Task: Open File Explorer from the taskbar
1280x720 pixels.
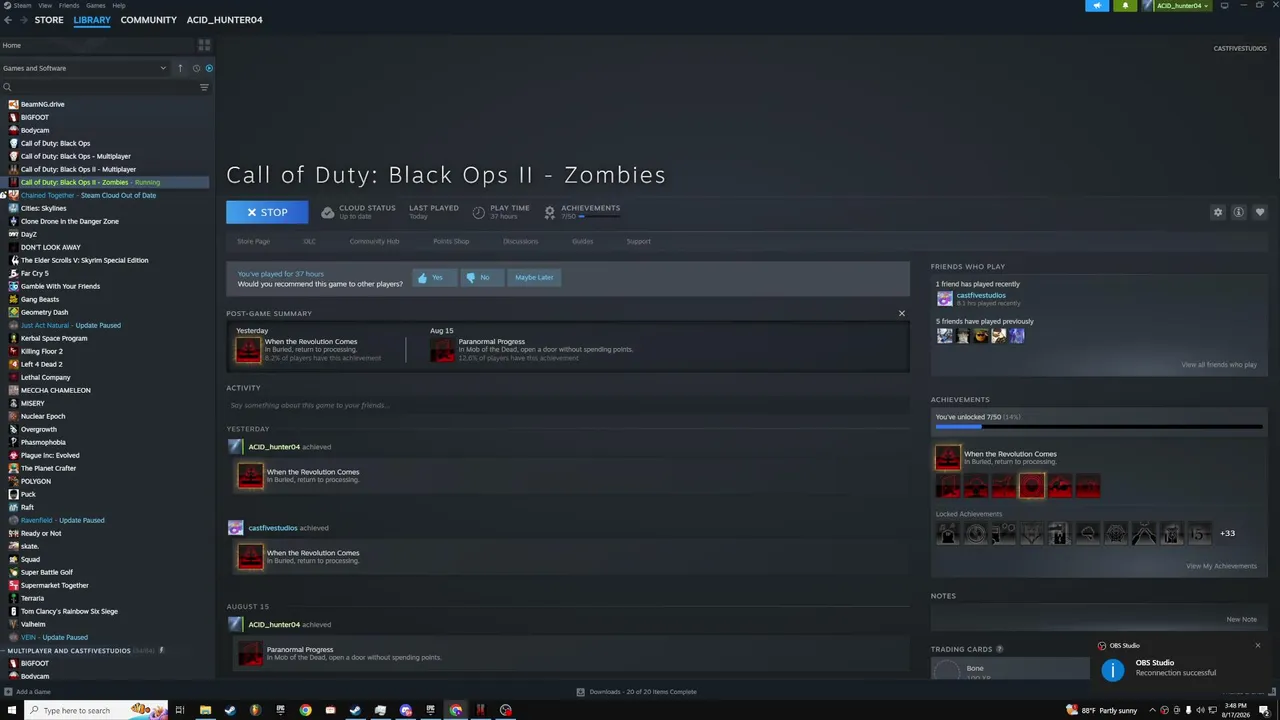Action: coord(205,710)
